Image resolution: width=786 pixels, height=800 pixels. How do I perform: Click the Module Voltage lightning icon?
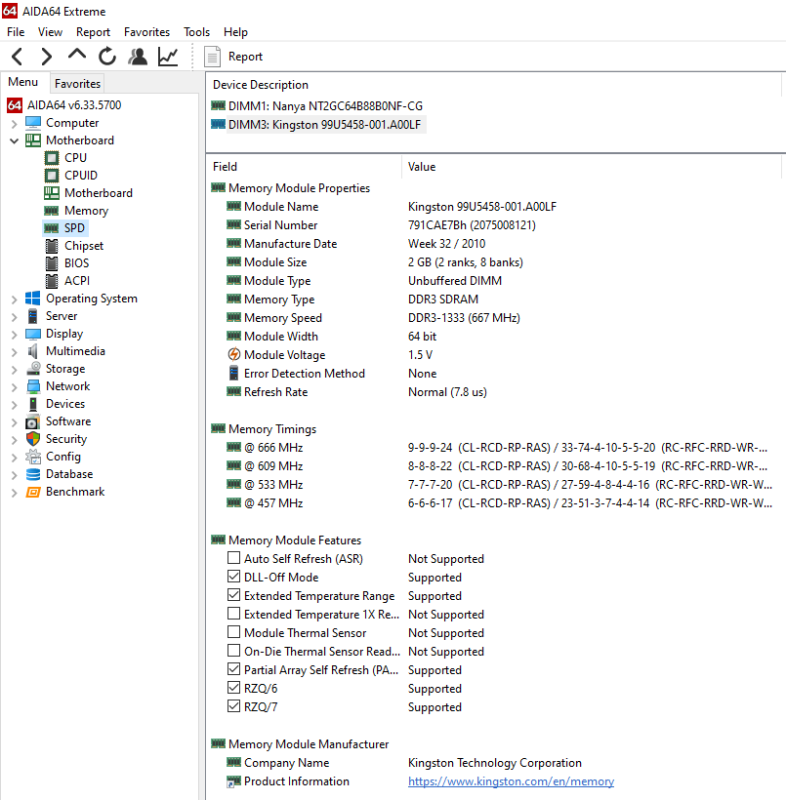pyautogui.click(x=234, y=354)
